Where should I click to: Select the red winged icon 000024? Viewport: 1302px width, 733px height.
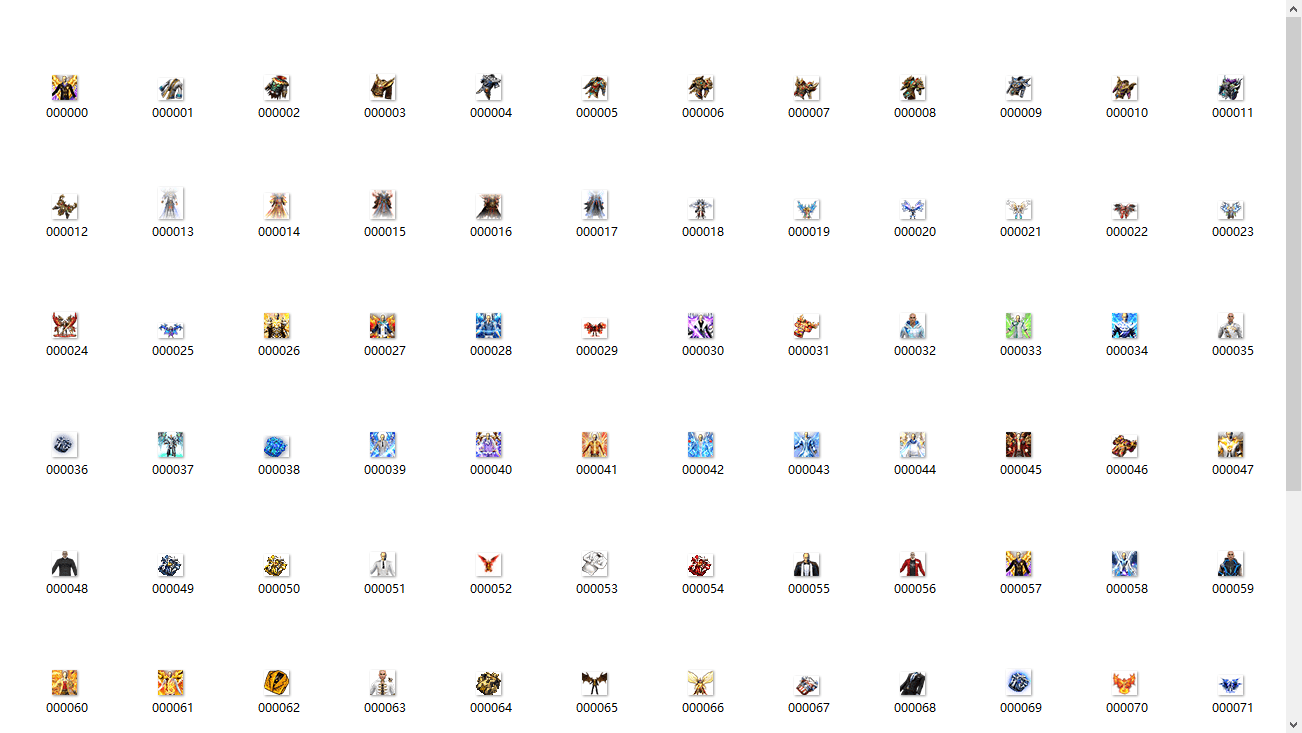66,326
